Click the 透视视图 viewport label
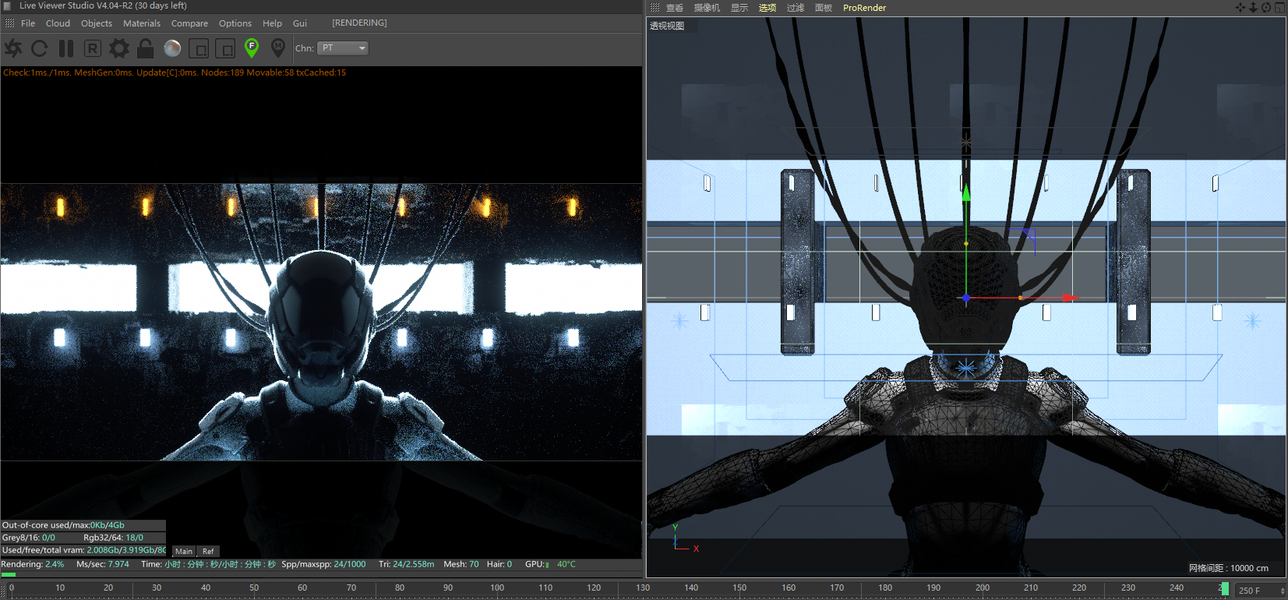Image resolution: width=1288 pixels, height=600 pixels. (667, 26)
